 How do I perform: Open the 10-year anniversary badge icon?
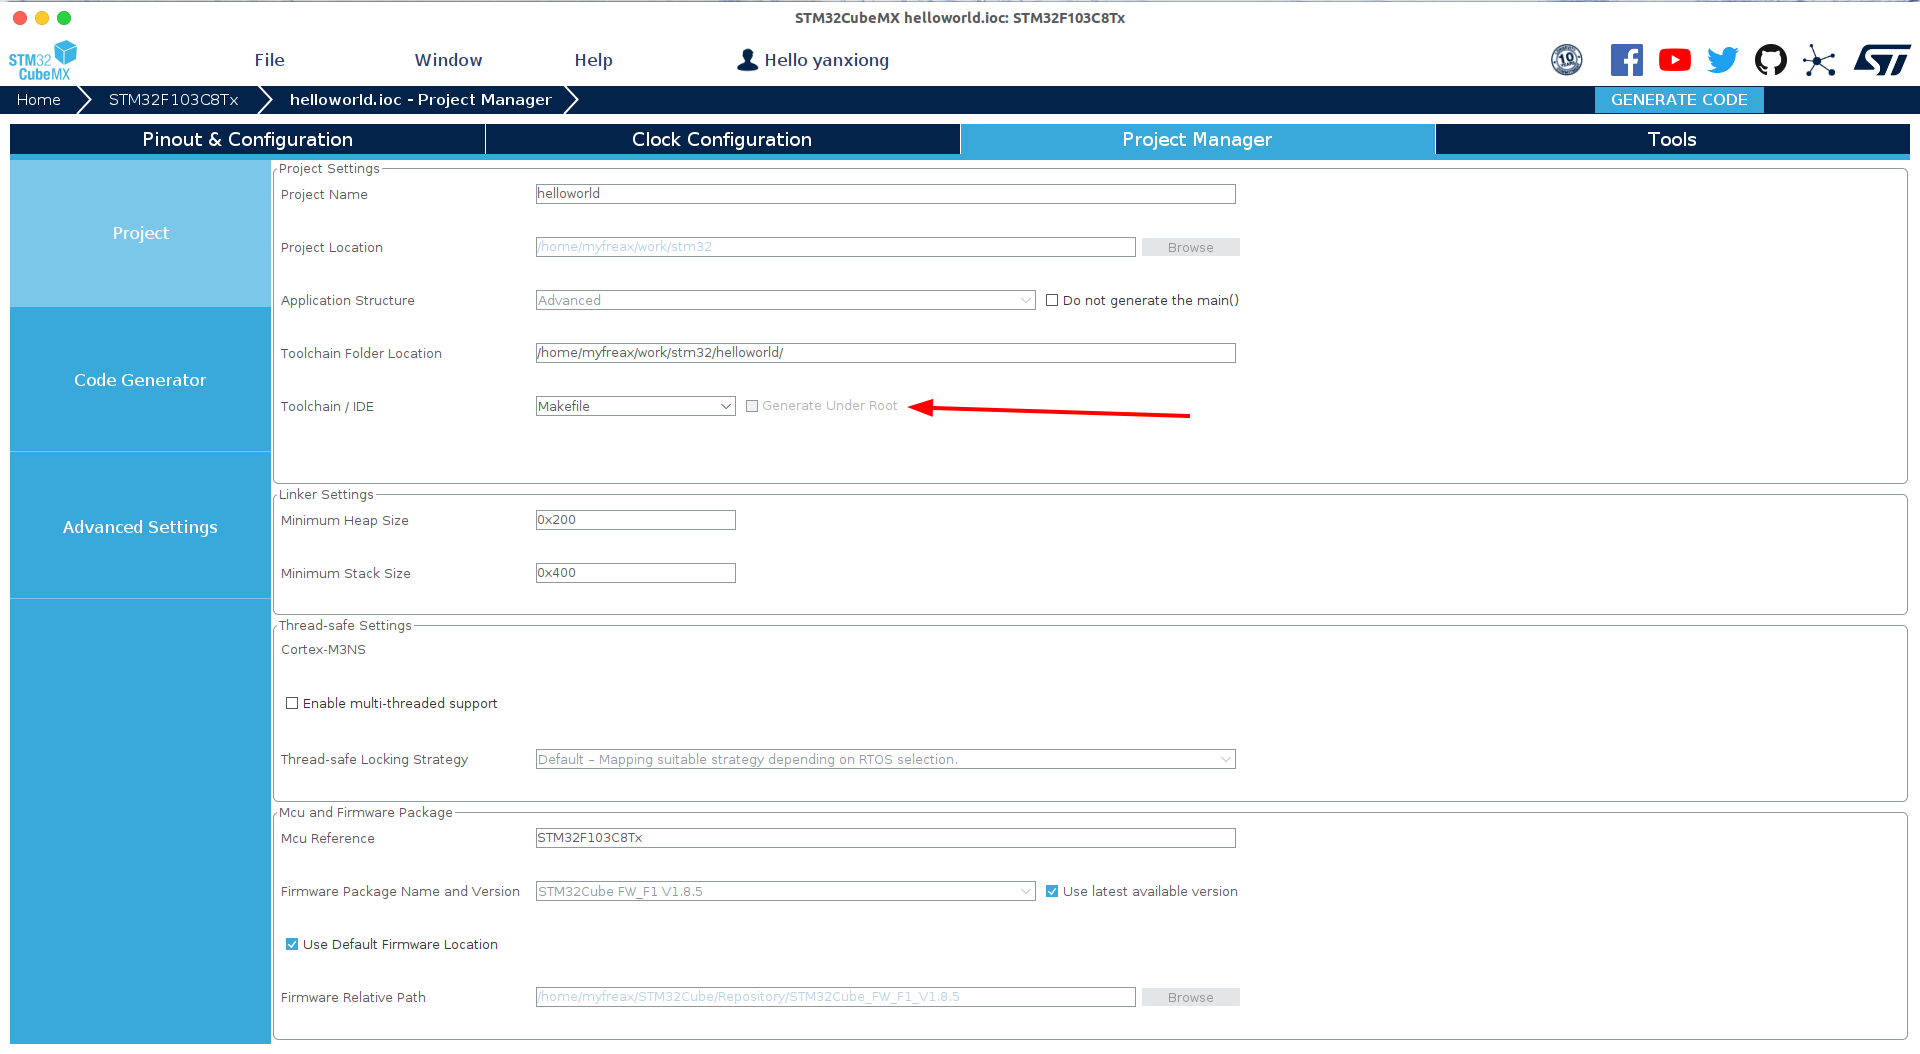(1567, 60)
